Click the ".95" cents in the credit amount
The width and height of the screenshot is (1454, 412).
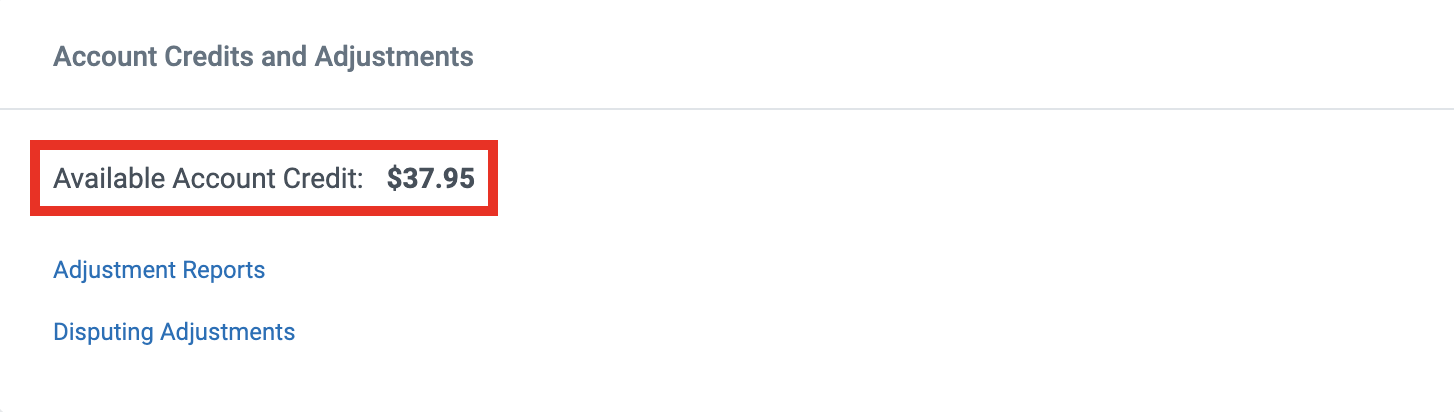pyautogui.click(x=455, y=179)
